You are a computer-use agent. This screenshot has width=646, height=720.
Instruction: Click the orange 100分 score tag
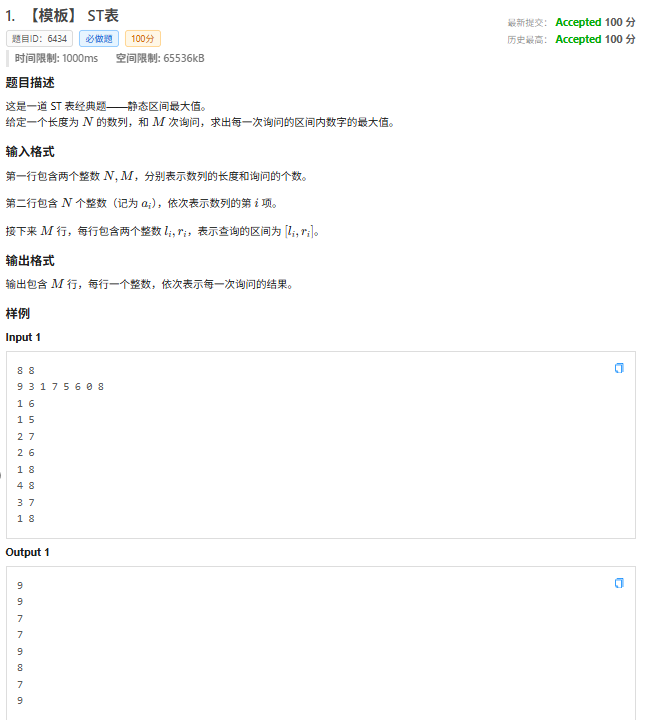(143, 39)
